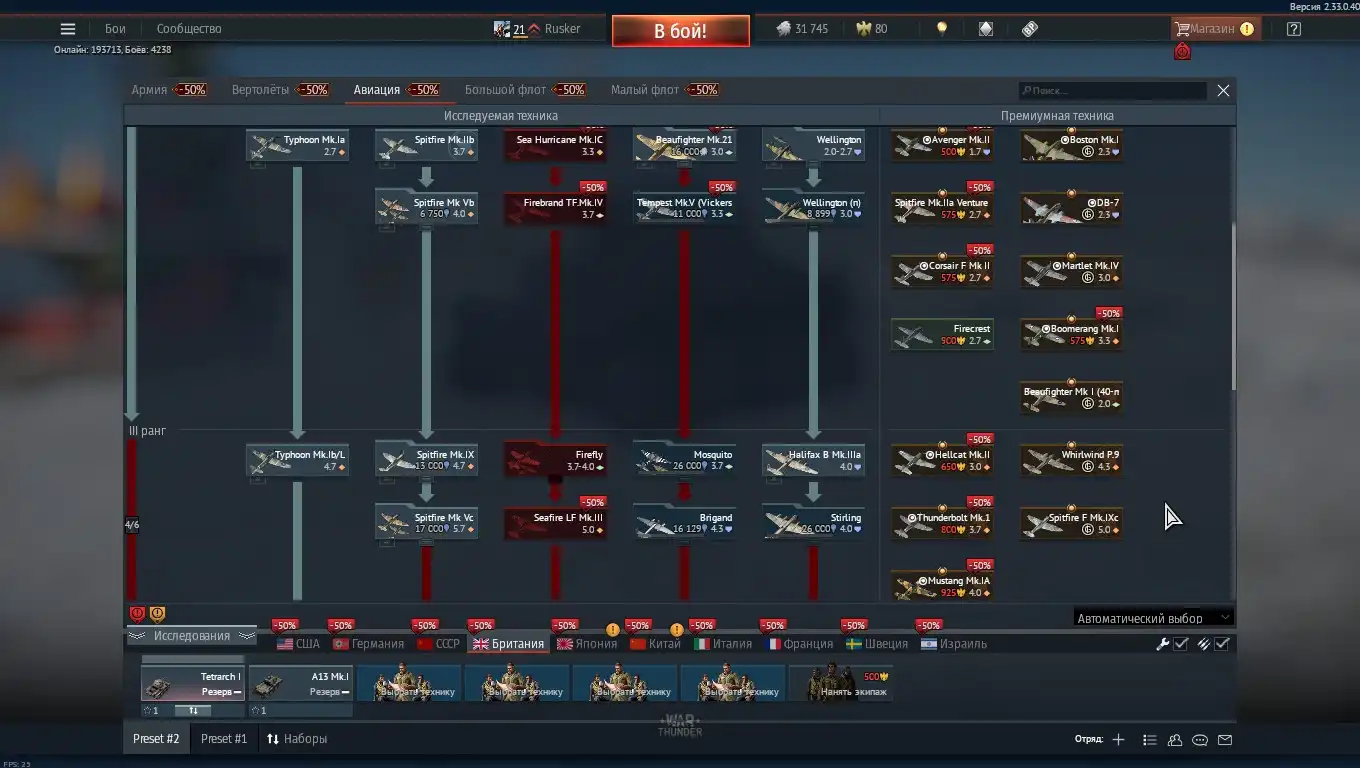Screen dimensions: 1360x768
Task: Expand the Наборы presets list
Action: pyautogui.click(x=297, y=739)
